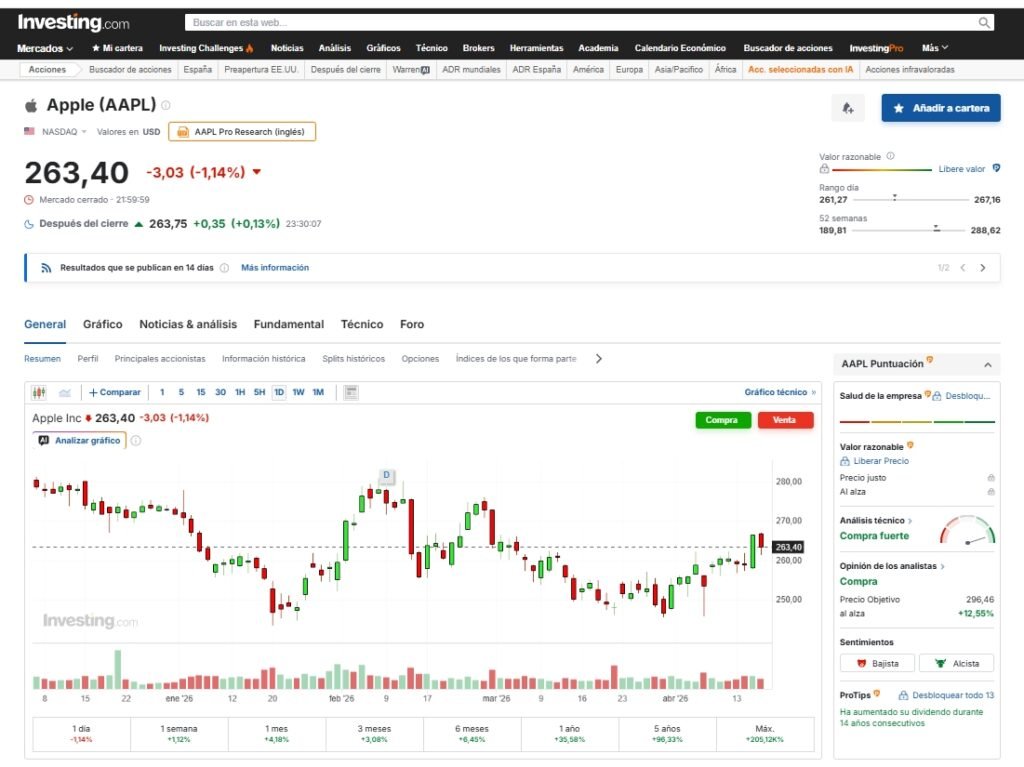Open Opinión de los analistas chevron
The image size is (1024, 767).
(x=942, y=566)
